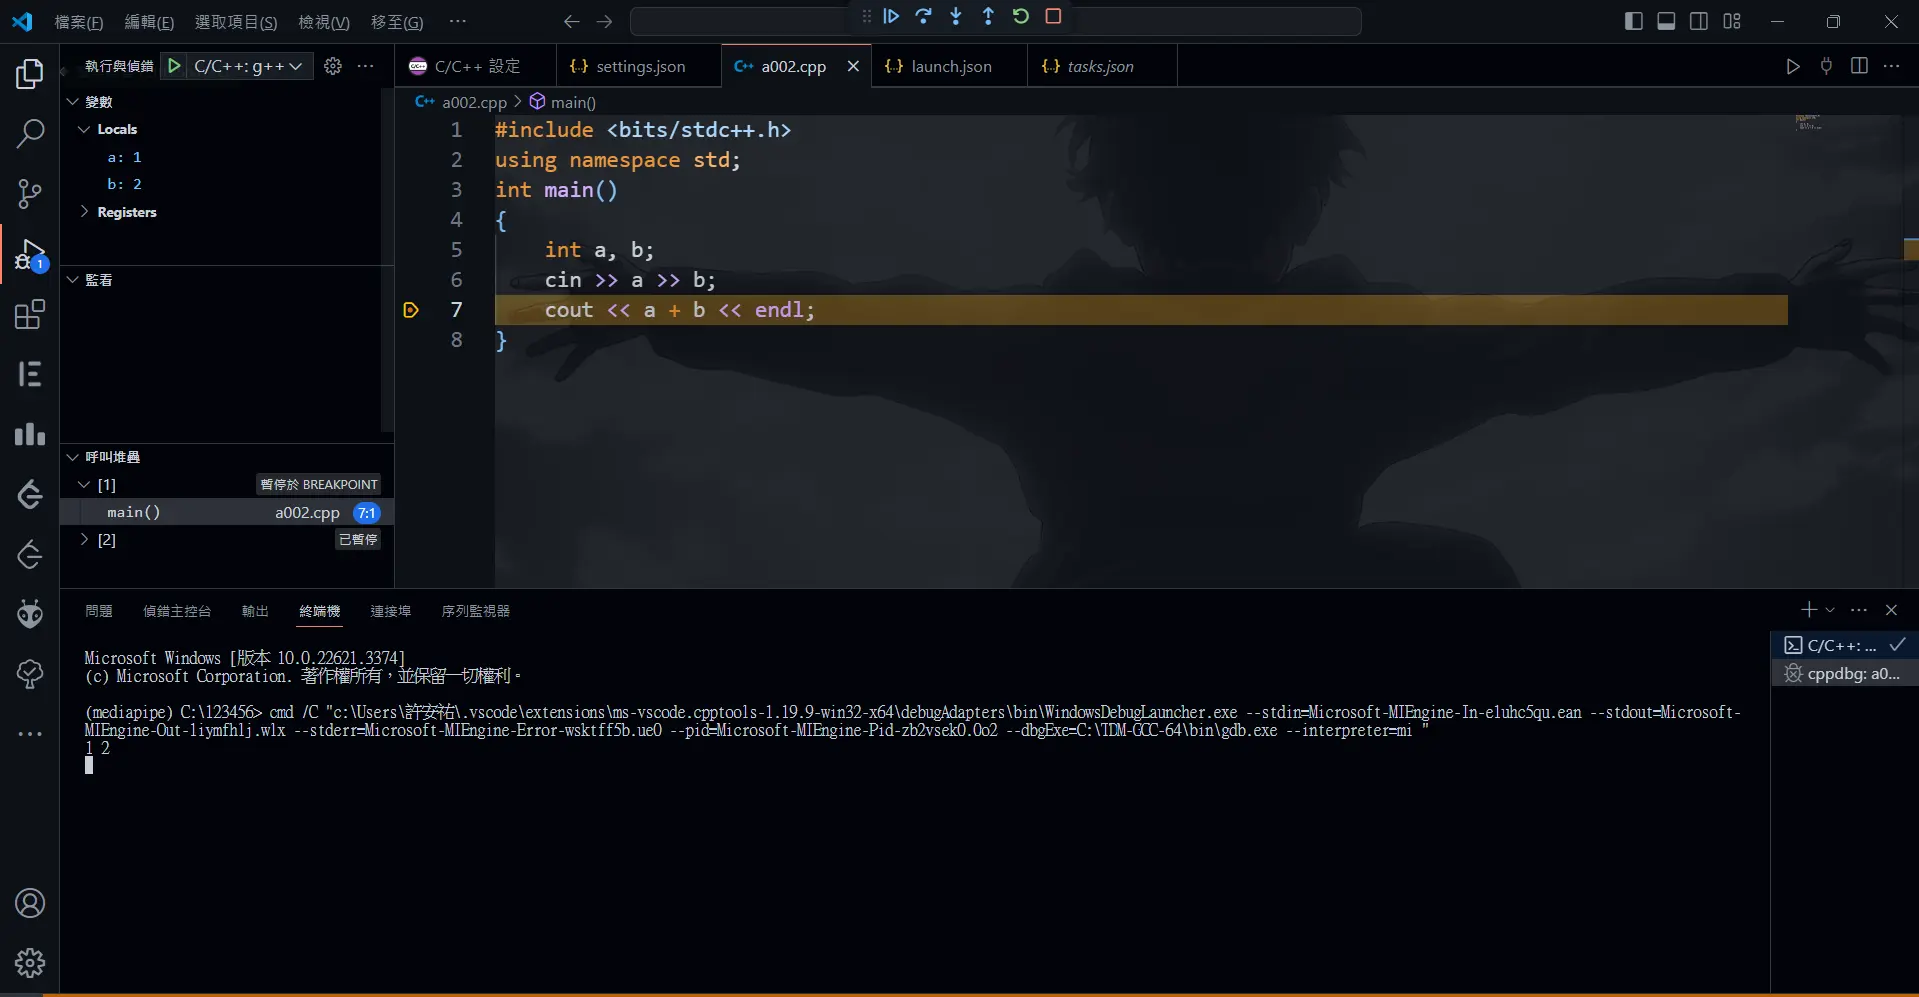Click the Step Over debug icon
Screen dimensions: 1919x997
pos(923,17)
